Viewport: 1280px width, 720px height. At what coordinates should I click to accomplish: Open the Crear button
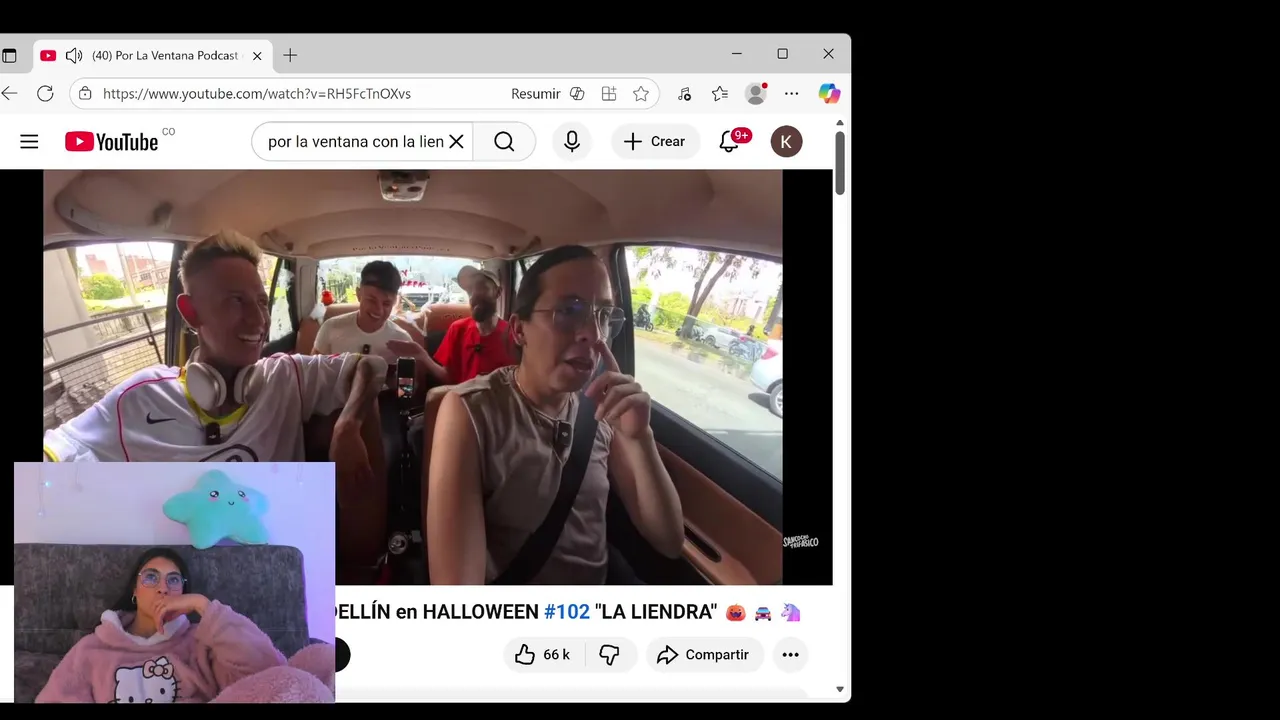click(x=655, y=142)
